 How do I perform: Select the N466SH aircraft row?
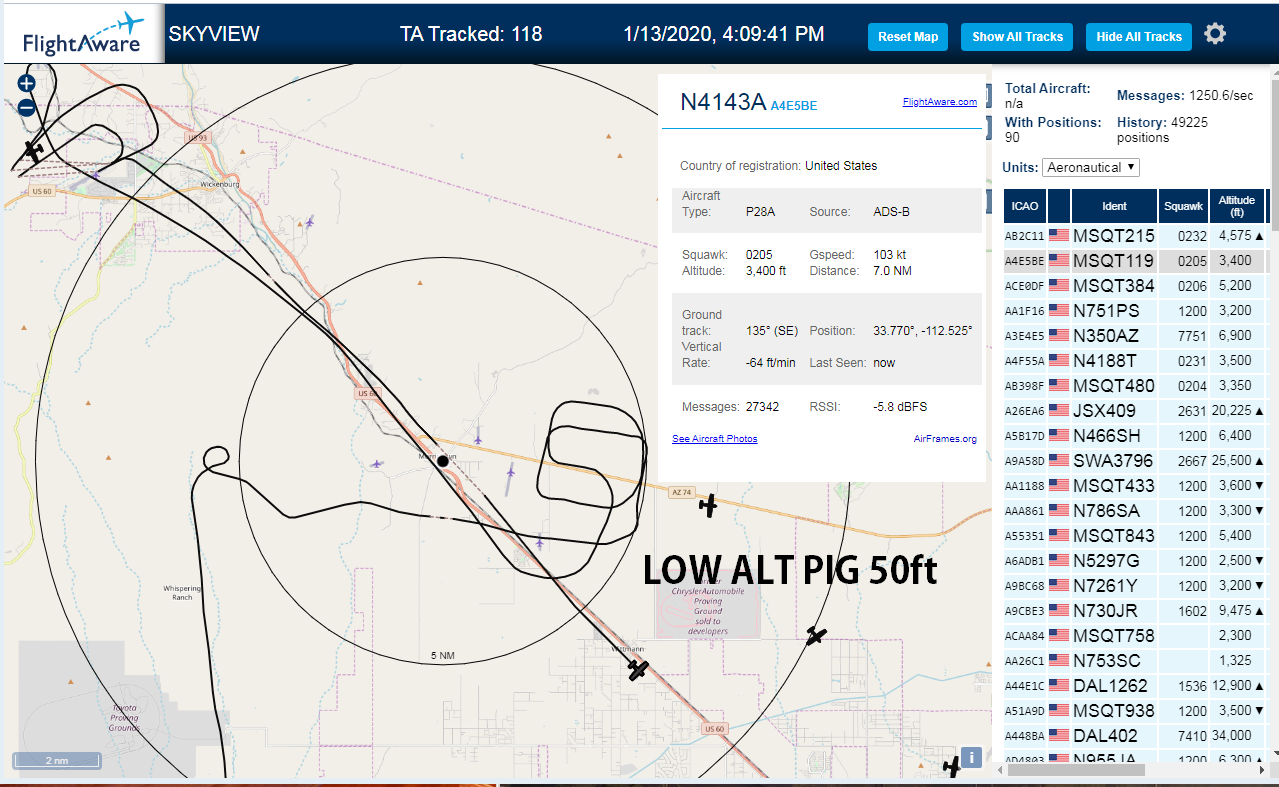1136,436
